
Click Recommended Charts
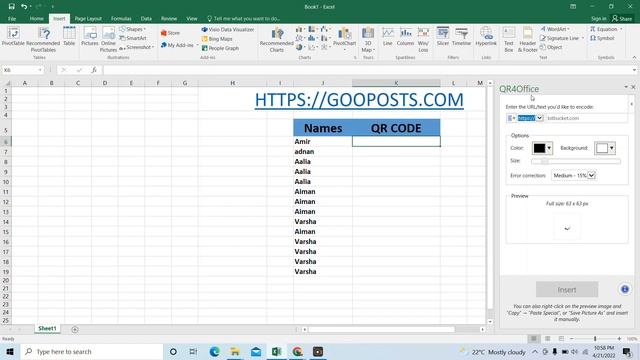277,39
